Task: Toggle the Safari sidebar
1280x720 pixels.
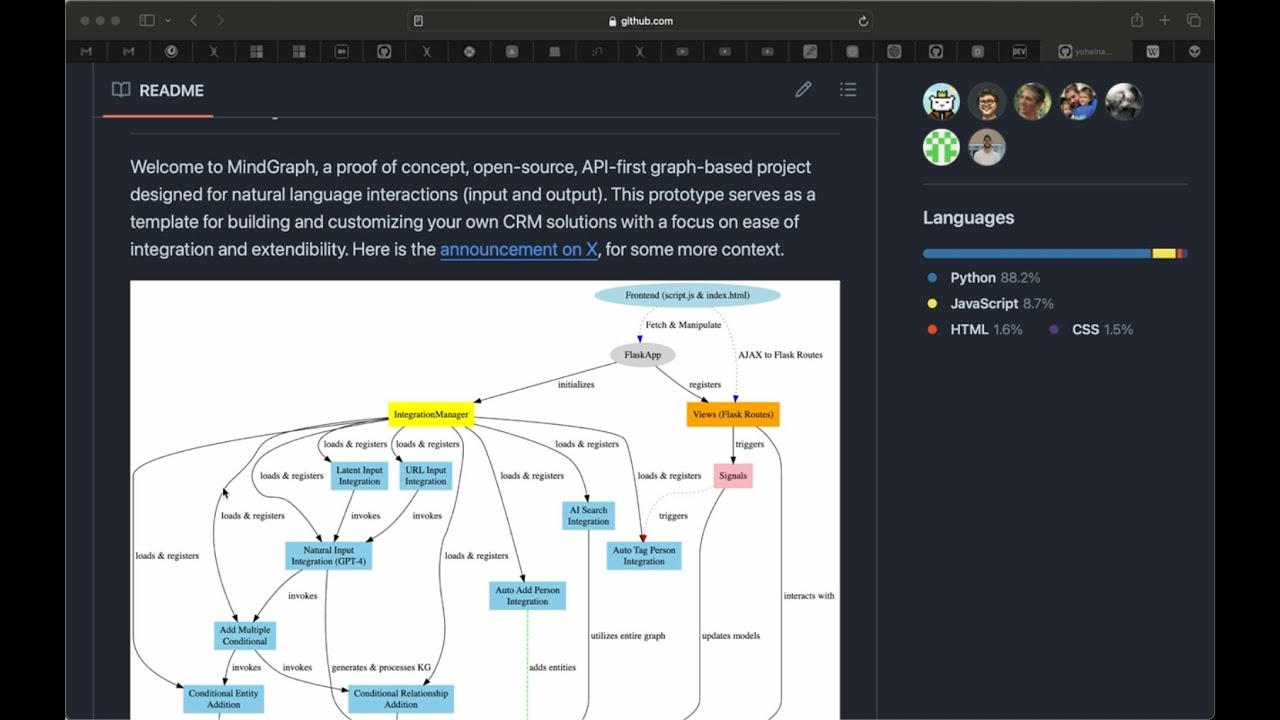Action: pyautogui.click(x=146, y=20)
